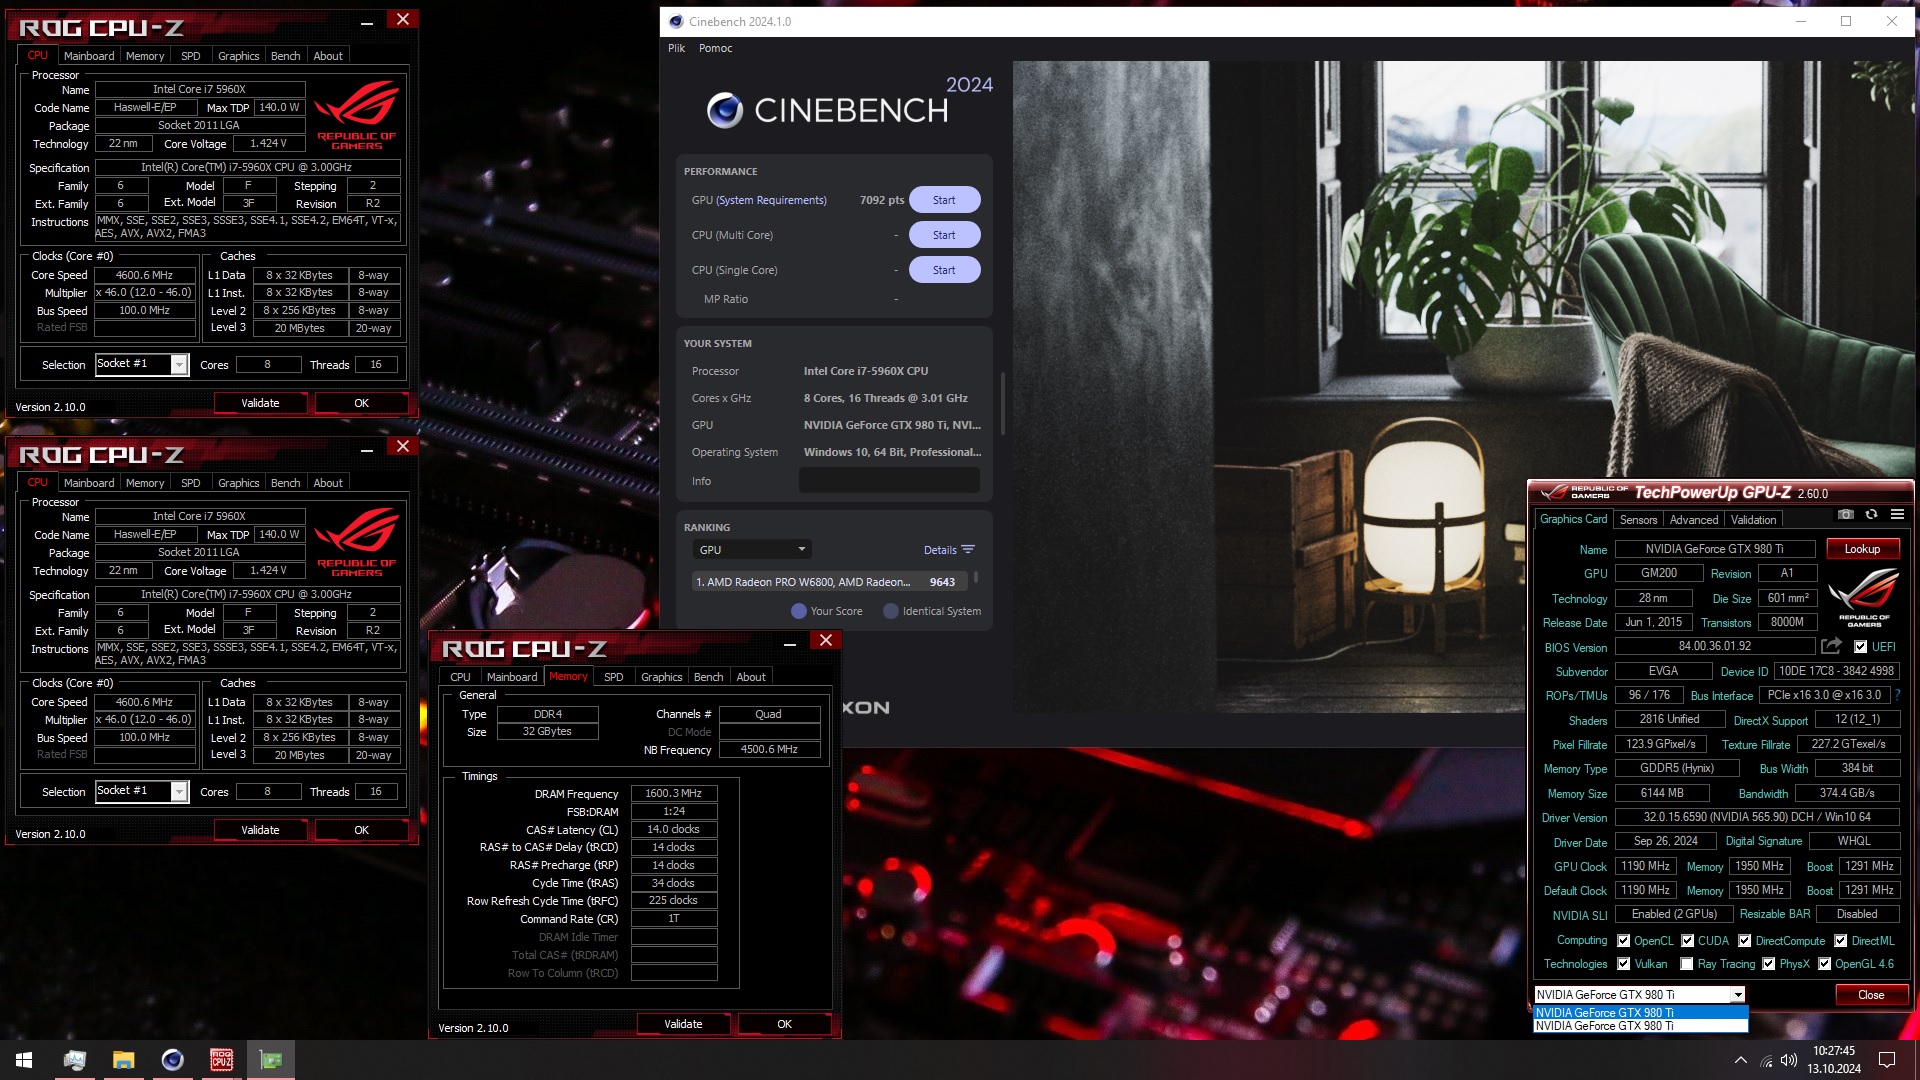The image size is (1920, 1080).
Task: Click the Cinebench Info input field
Action: pos(889,481)
